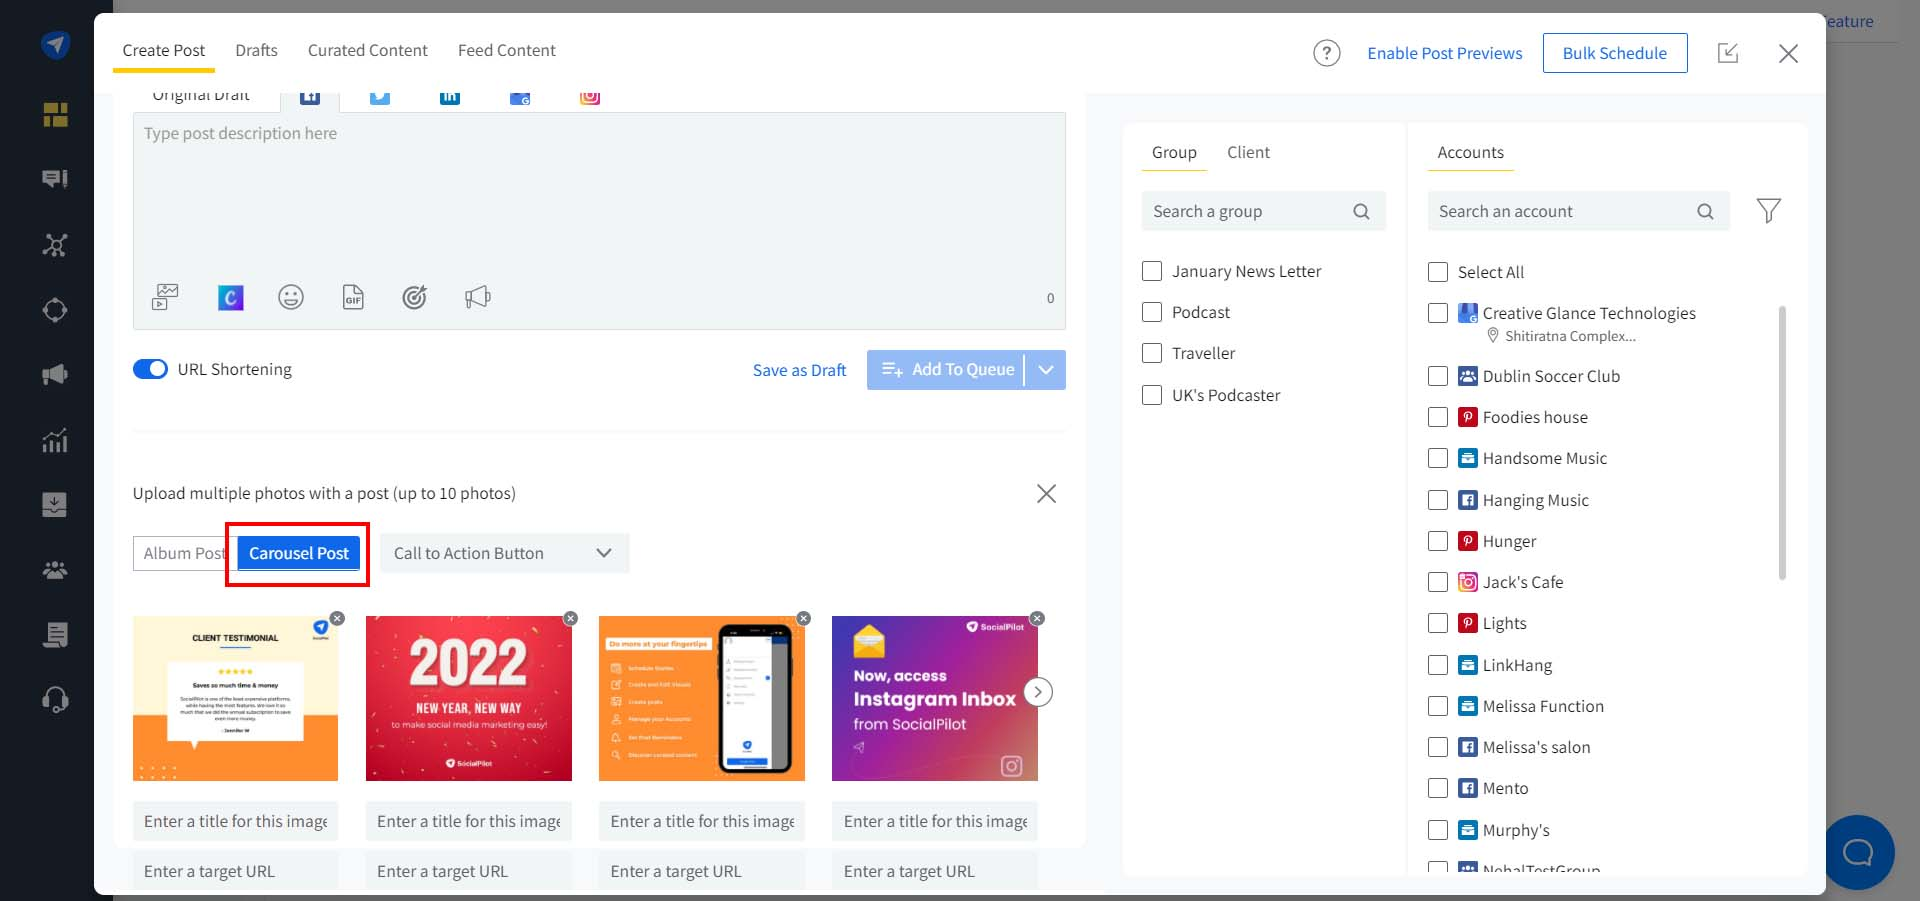Click the audience targeting icon
The width and height of the screenshot is (1920, 901).
(414, 297)
